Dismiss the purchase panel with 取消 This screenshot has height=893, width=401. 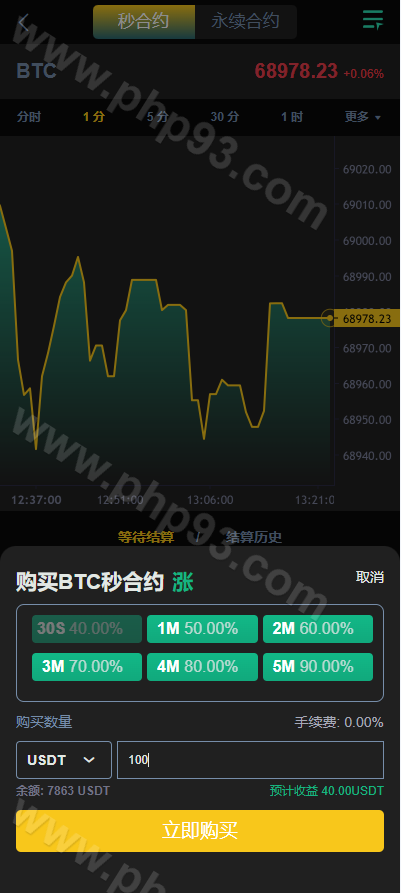click(x=370, y=577)
